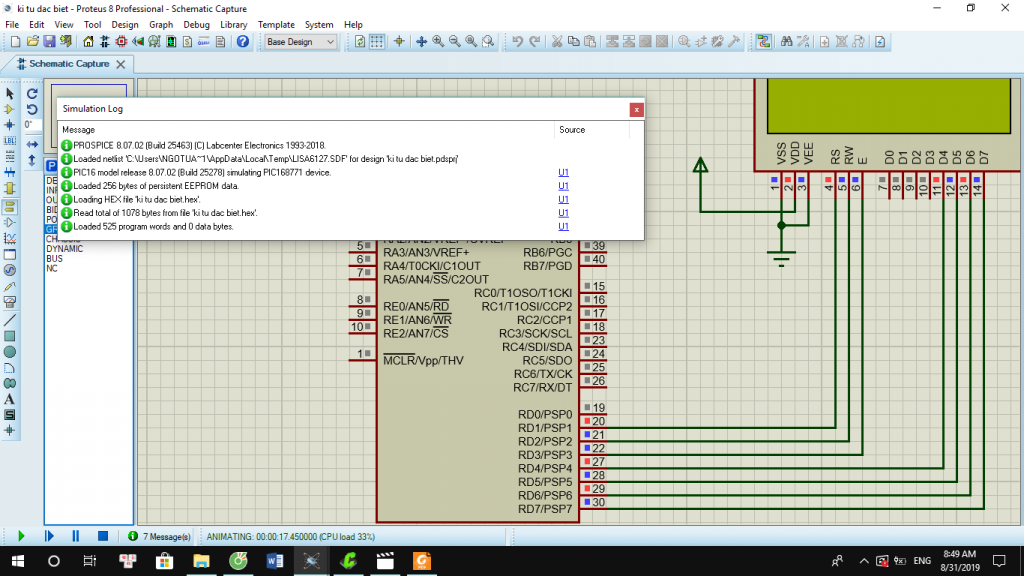The image size is (1024, 576).
Task: Pause the running simulation
Action: (75, 536)
